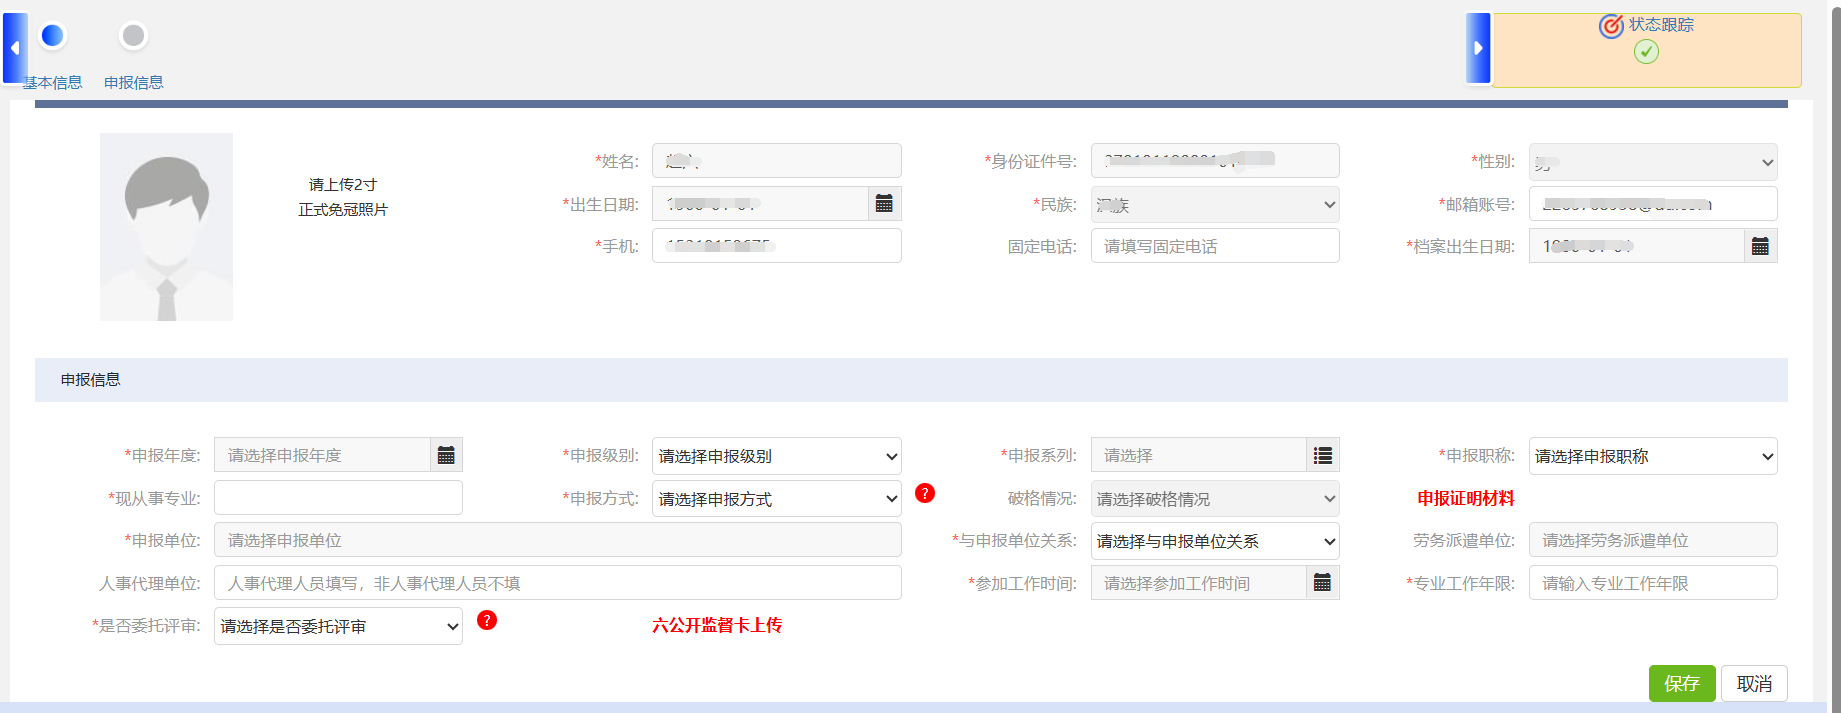Open the 档案出生日期 calendar icon
Viewport: 1841px width, 713px height.
click(1760, 246)
